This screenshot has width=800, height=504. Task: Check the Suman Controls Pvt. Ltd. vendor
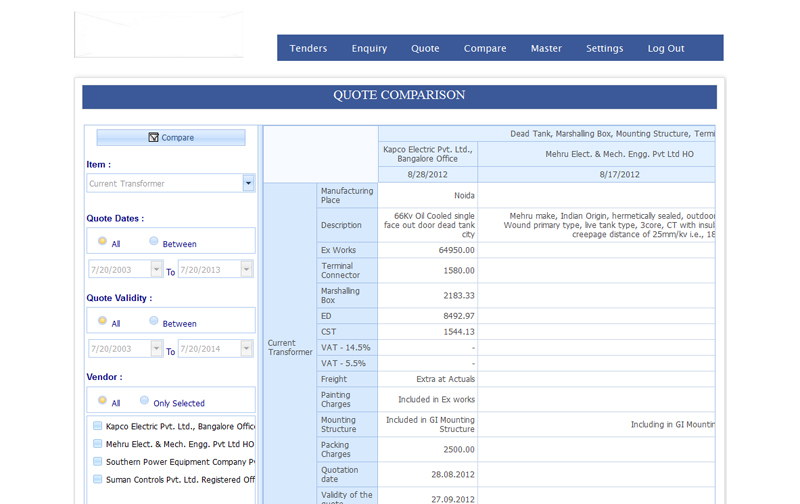[98, 480]
